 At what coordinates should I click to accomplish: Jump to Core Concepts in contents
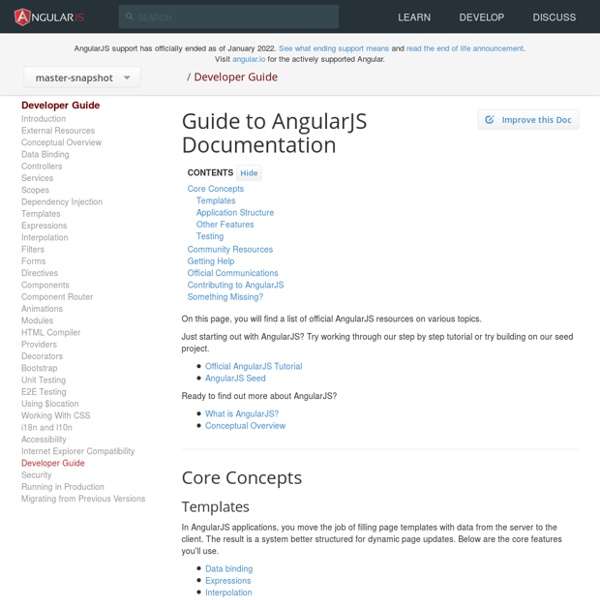(x=215, y=189)
